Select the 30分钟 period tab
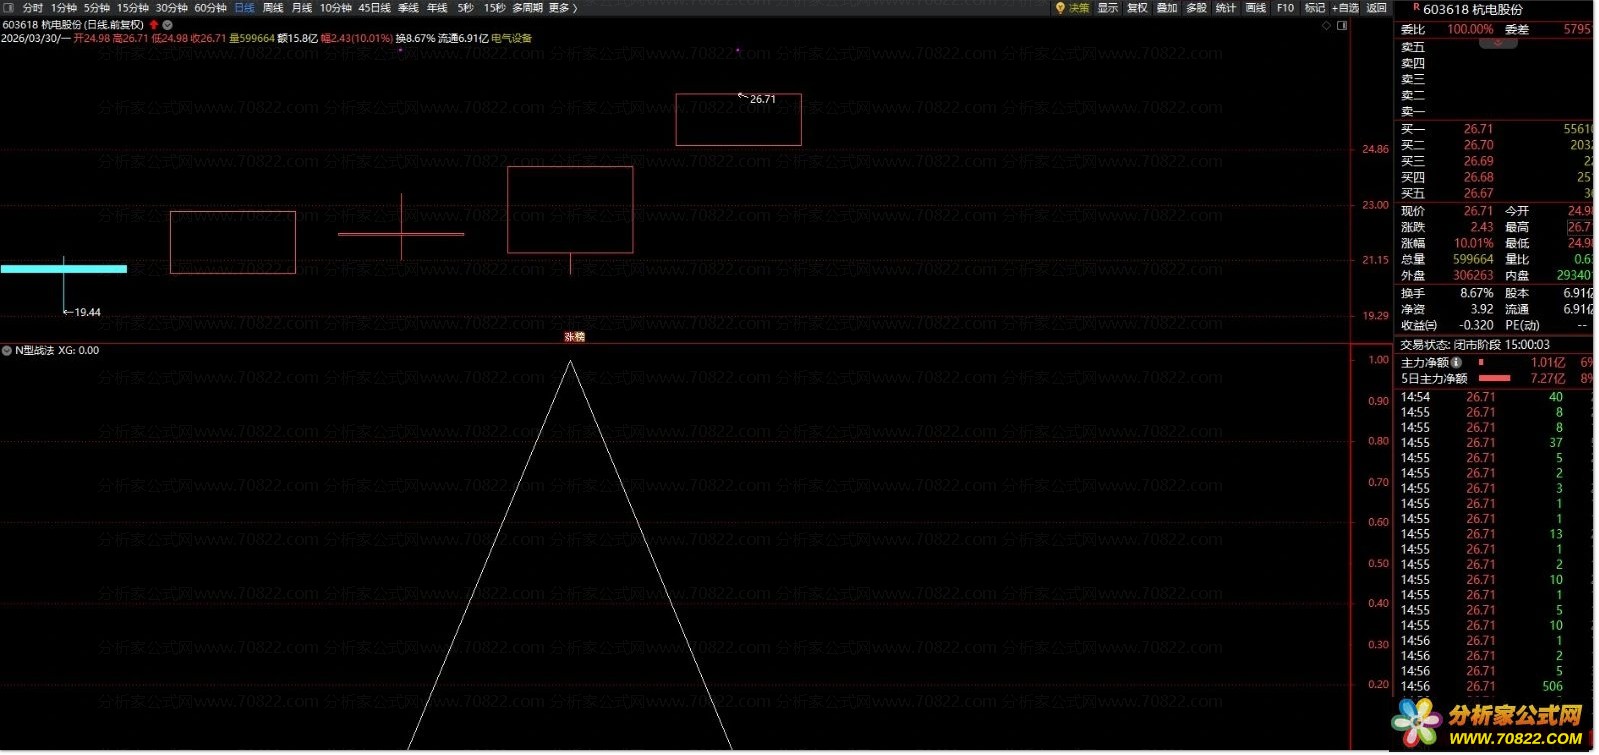 tap(172, 8)
